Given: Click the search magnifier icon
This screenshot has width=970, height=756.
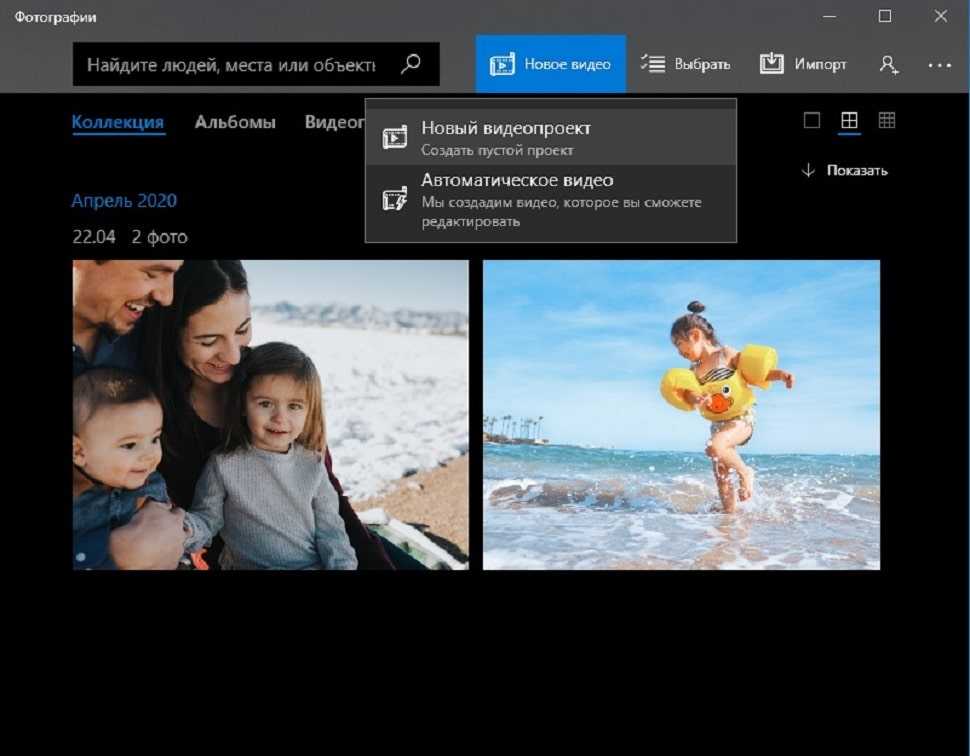Looking at the screenshot, I should 410,64.
